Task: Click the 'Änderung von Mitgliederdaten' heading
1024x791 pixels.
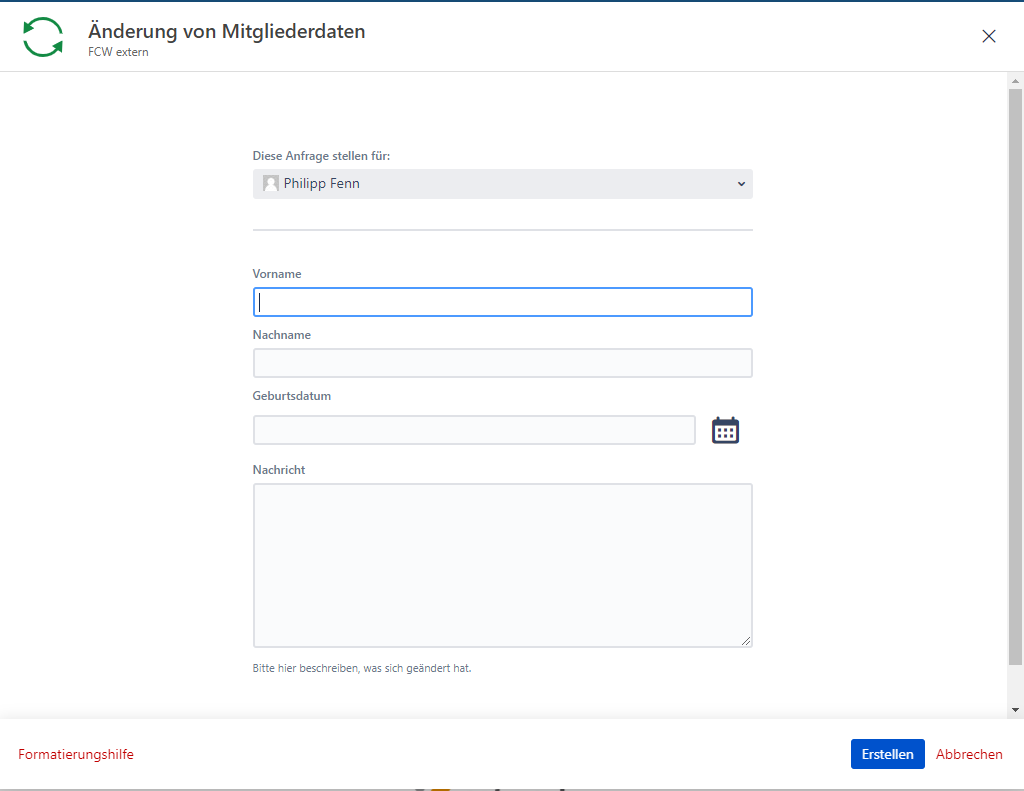Action: point(227,31)
